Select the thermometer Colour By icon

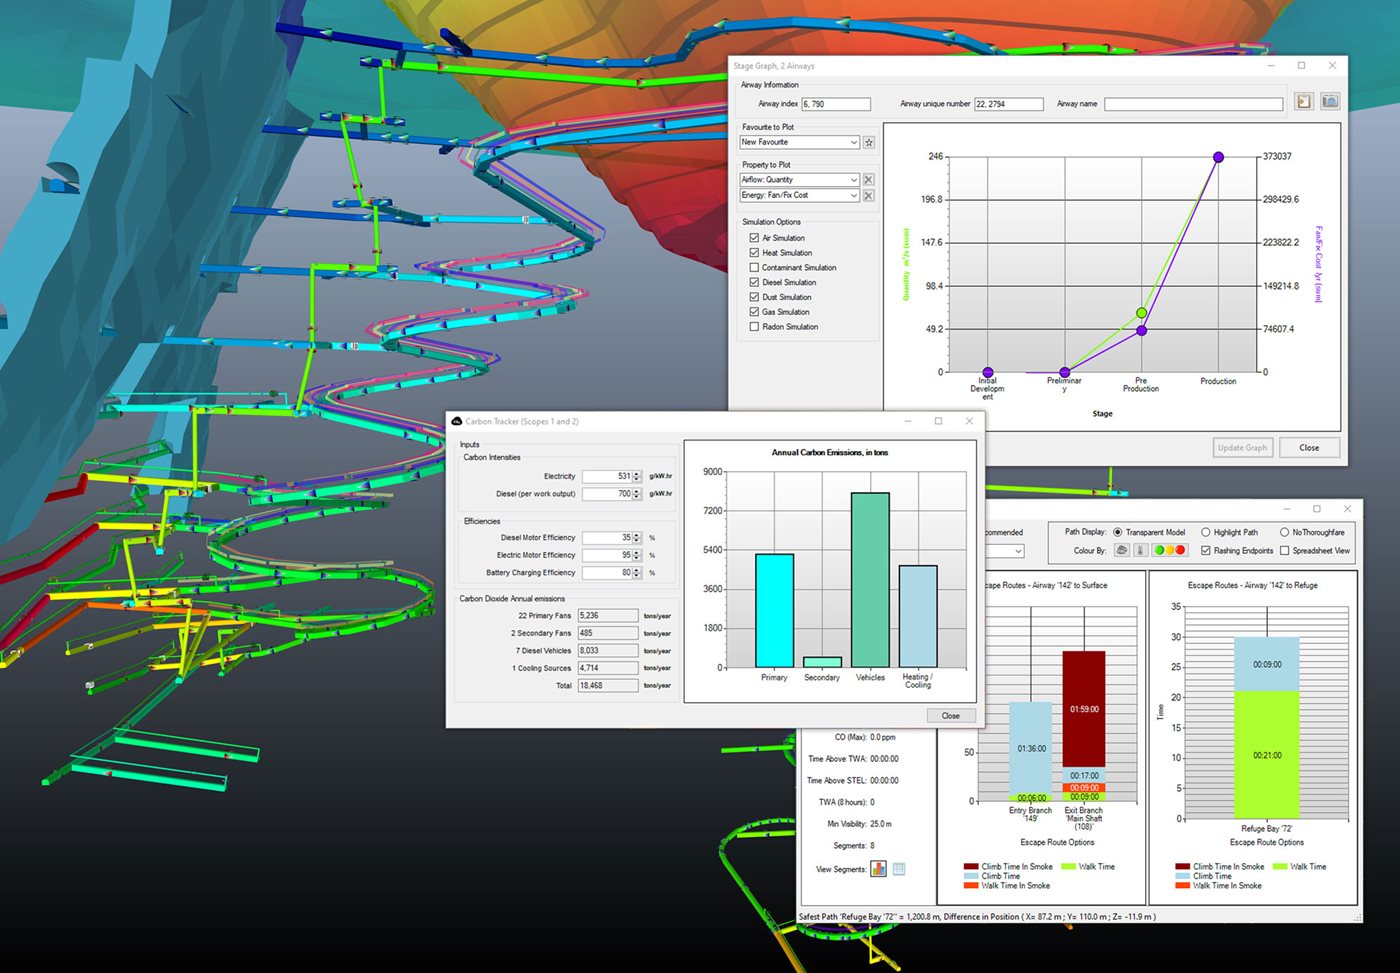click(1141, 550)
